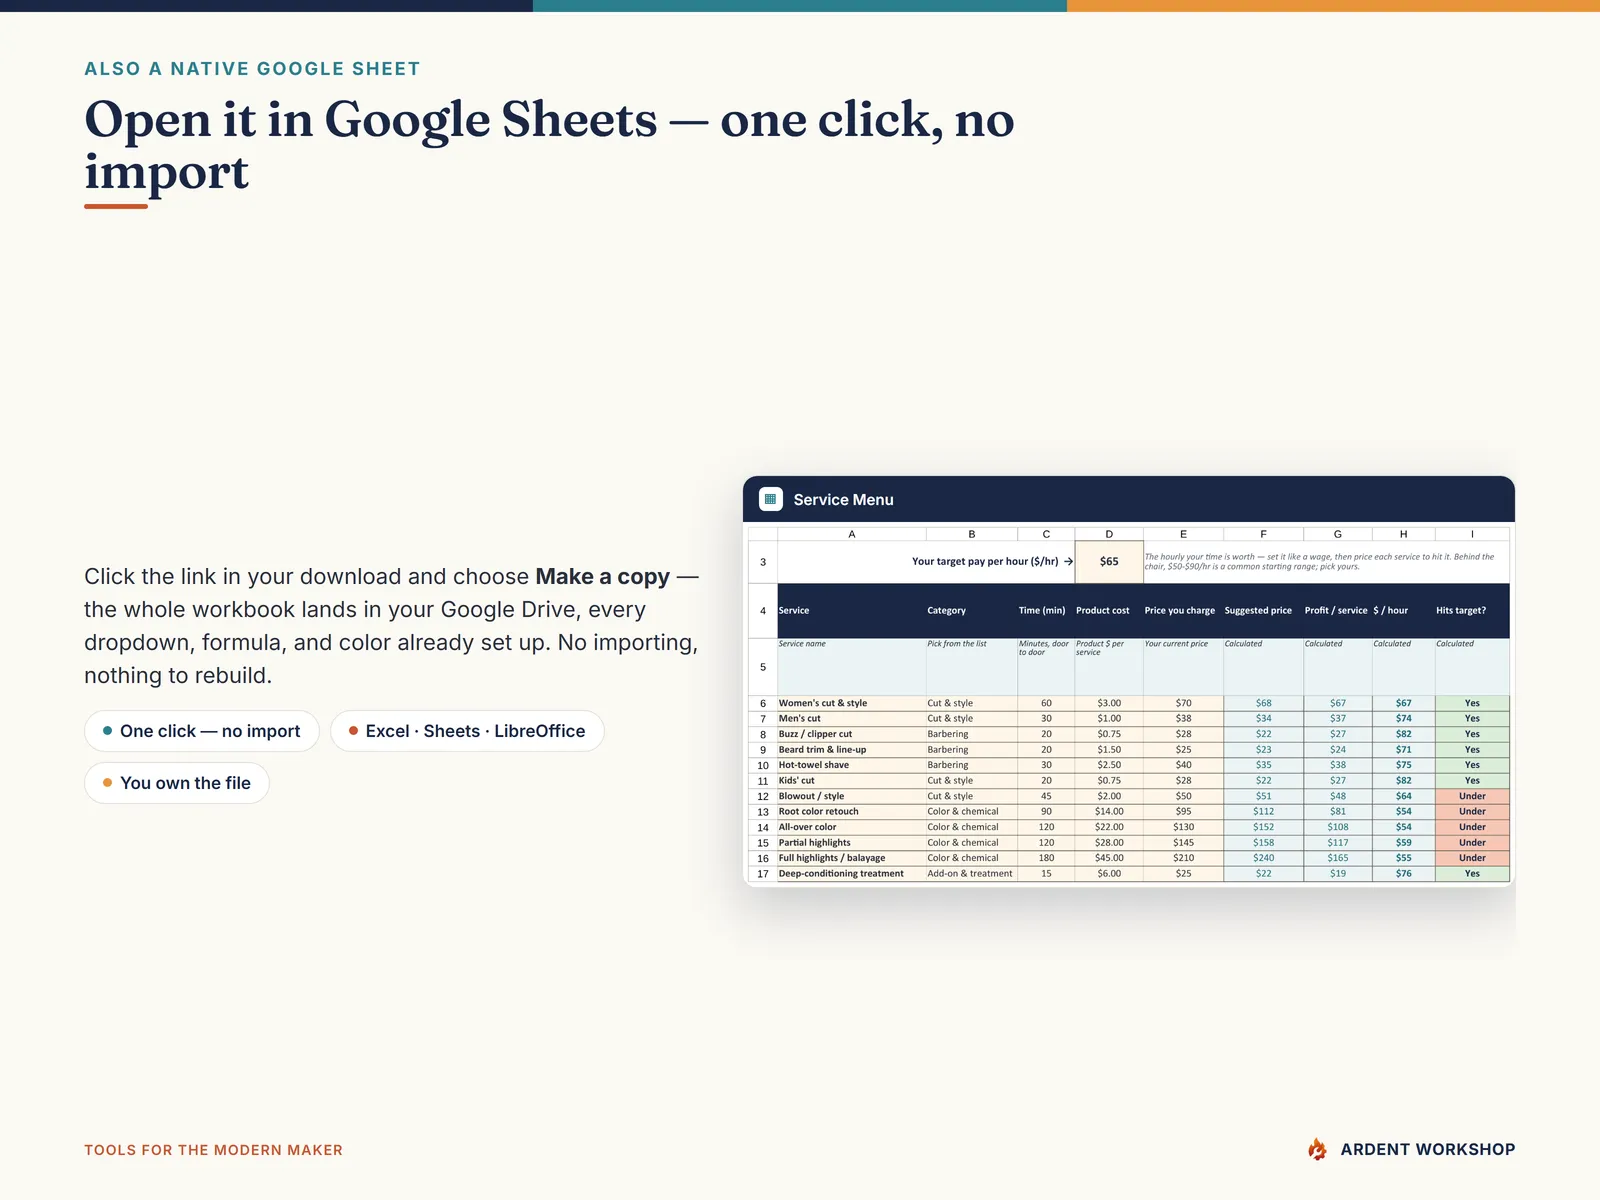
Task: Click the 'Kids' cut' service cell
Action: [x=852, y=781]
